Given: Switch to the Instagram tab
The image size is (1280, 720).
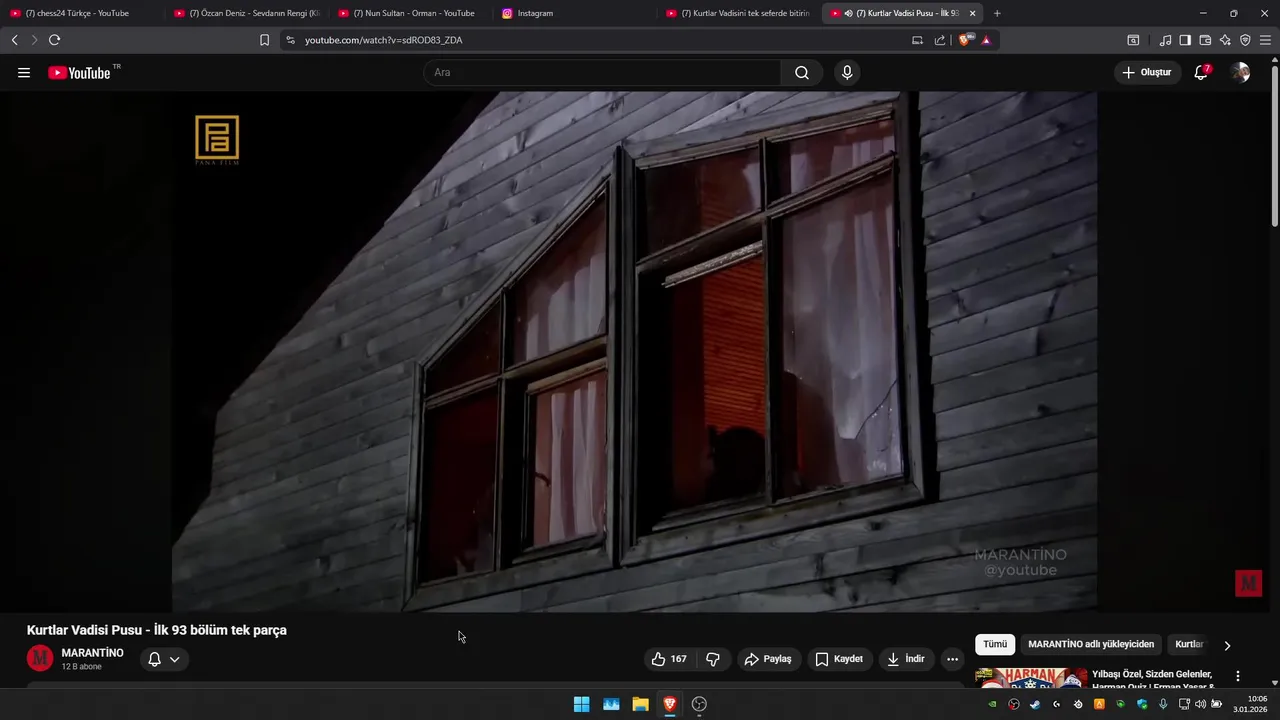Looking at the screenshot, I should tap(574, 13).
